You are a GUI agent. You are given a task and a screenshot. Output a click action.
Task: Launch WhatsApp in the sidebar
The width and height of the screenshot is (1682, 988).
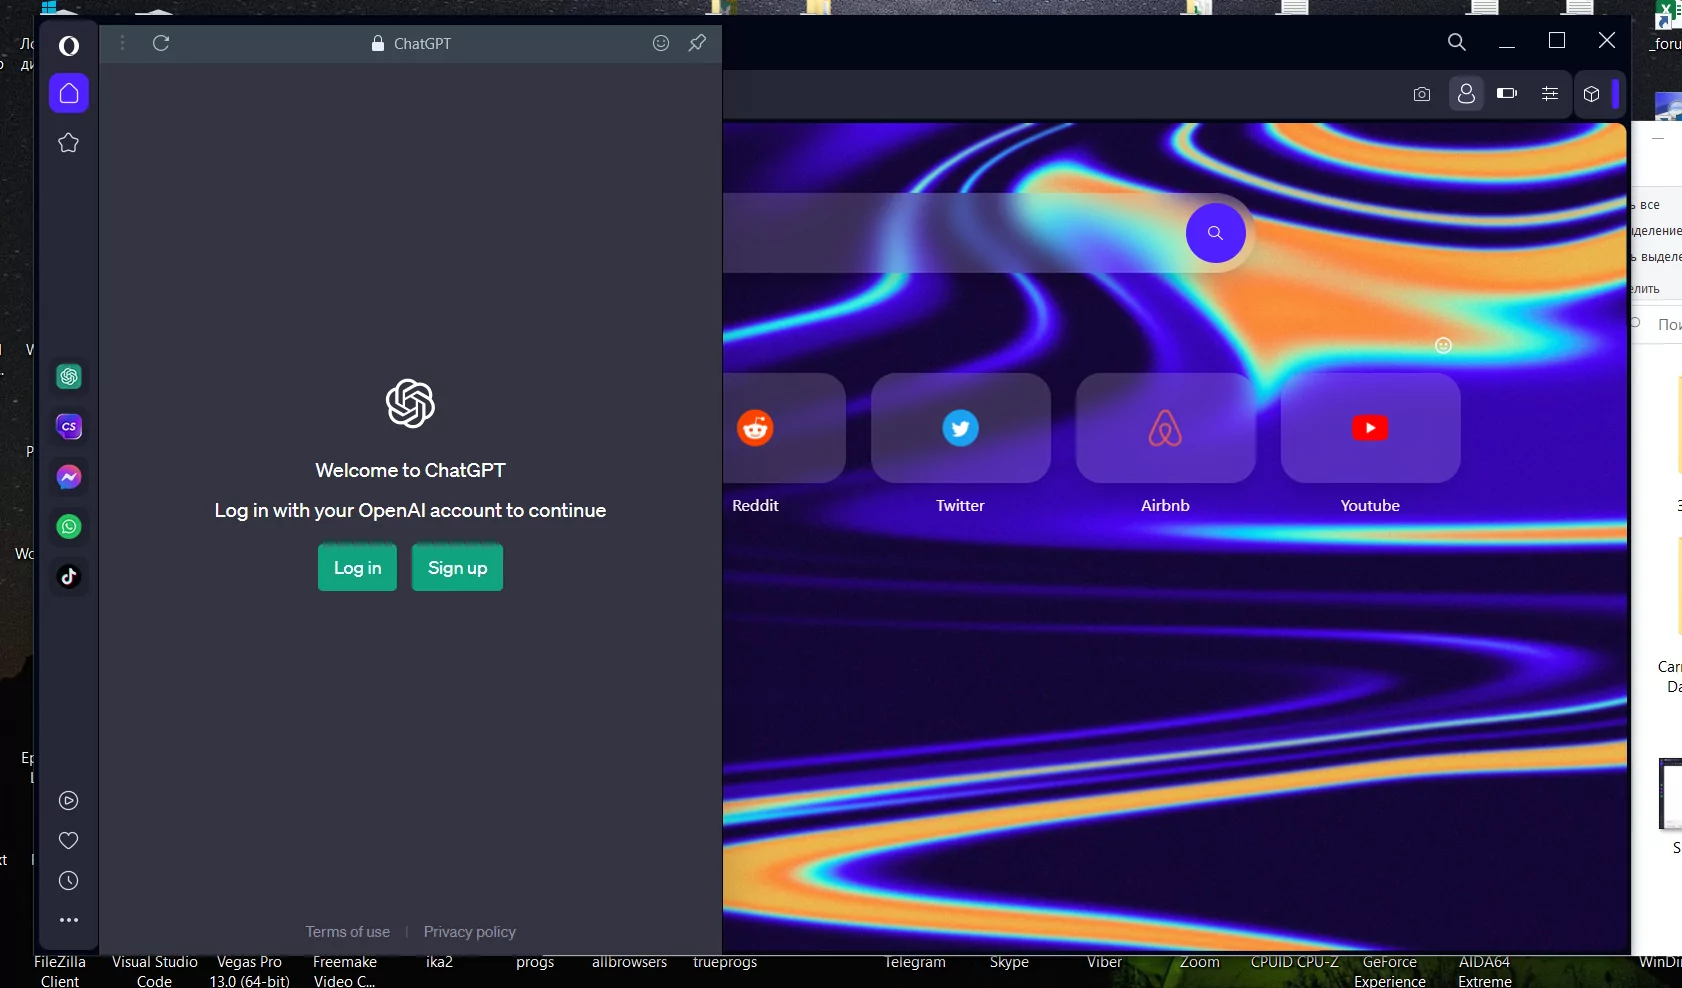pos(69,527)
